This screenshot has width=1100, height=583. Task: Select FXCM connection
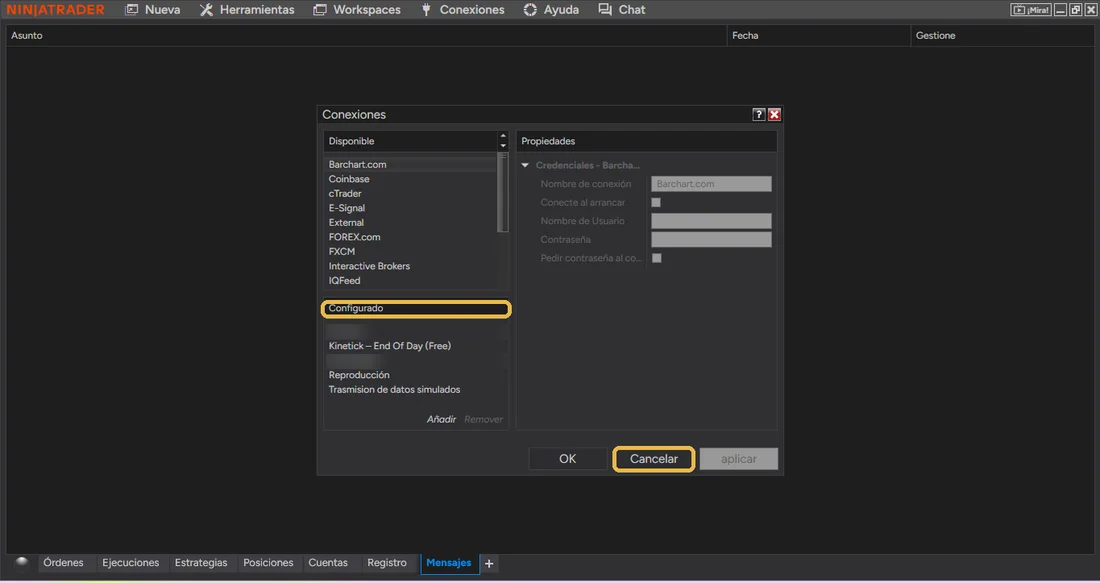pos(411,251)
